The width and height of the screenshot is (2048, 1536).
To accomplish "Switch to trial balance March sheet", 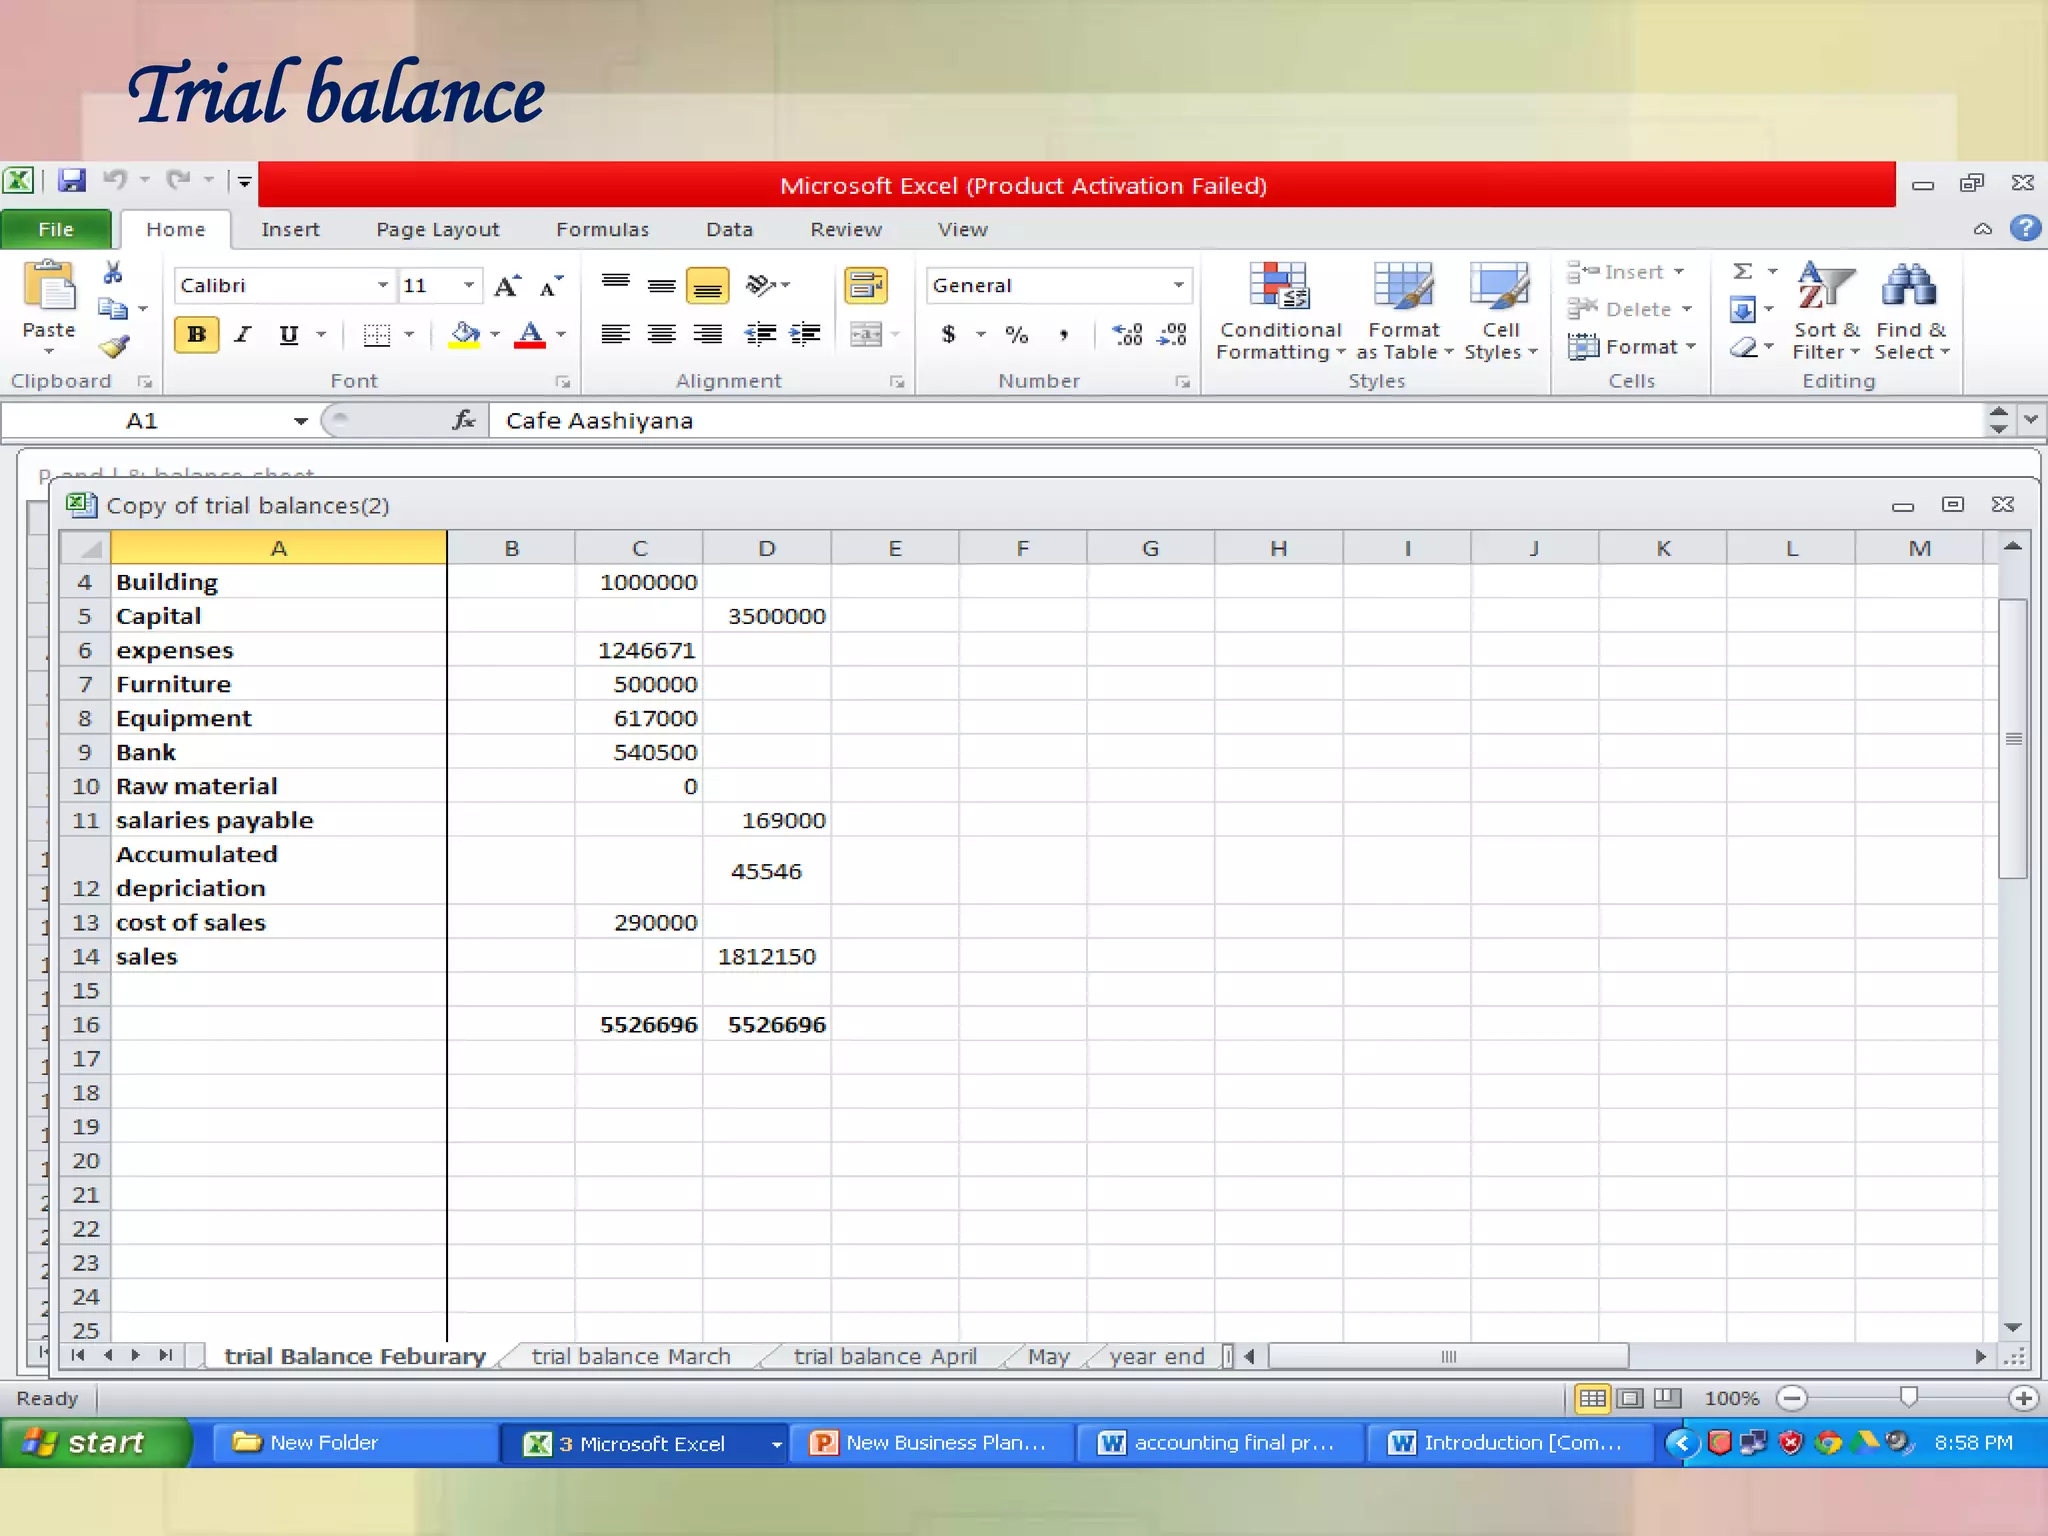I will click(x=631, y=1356).
